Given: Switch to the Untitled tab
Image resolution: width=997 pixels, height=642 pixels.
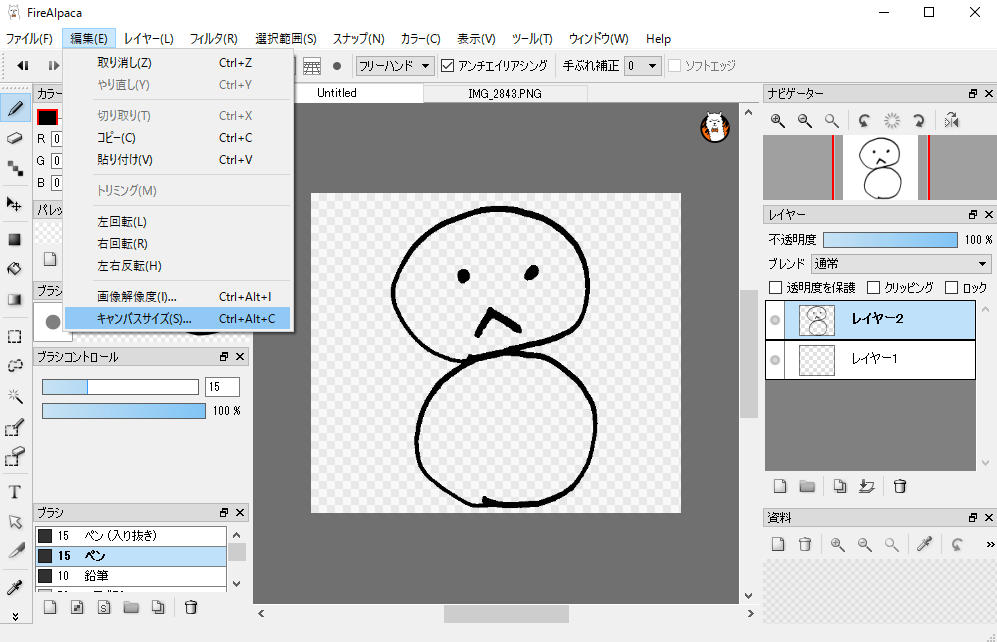Looking at the screenshot, I should tap(337, 93).
